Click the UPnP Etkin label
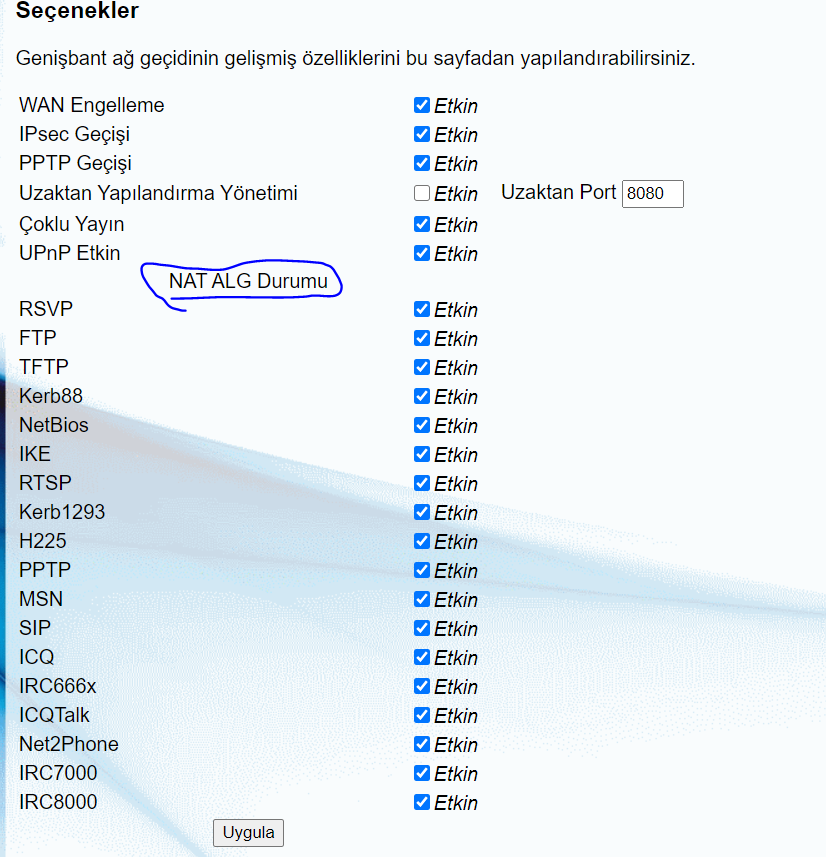The height and width of the screenshot is (857, 826). tap(69, 253)
